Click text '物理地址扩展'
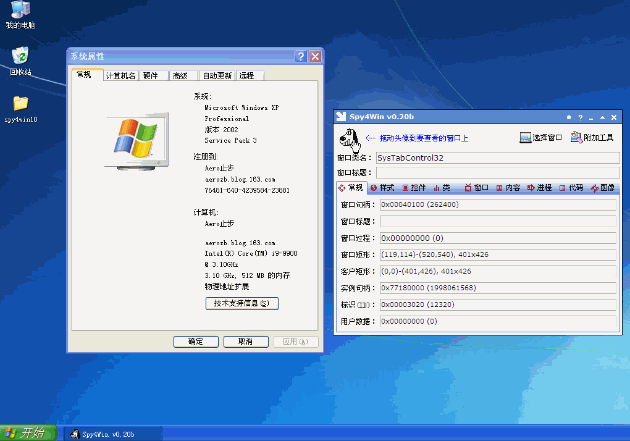This screenshot has height=441, width=630. pyautogui.click(x=227, y=286)
